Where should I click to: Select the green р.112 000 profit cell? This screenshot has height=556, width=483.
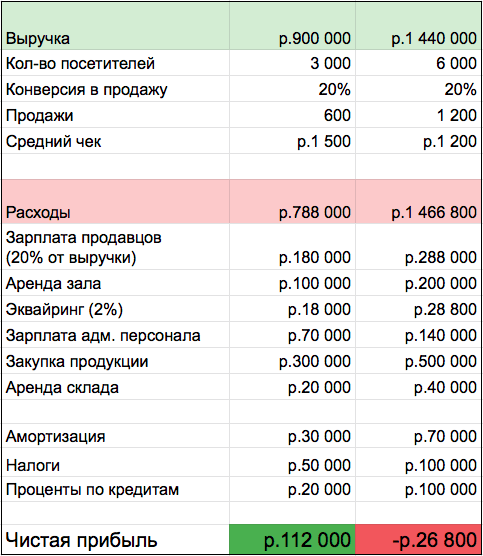[292, 539]
